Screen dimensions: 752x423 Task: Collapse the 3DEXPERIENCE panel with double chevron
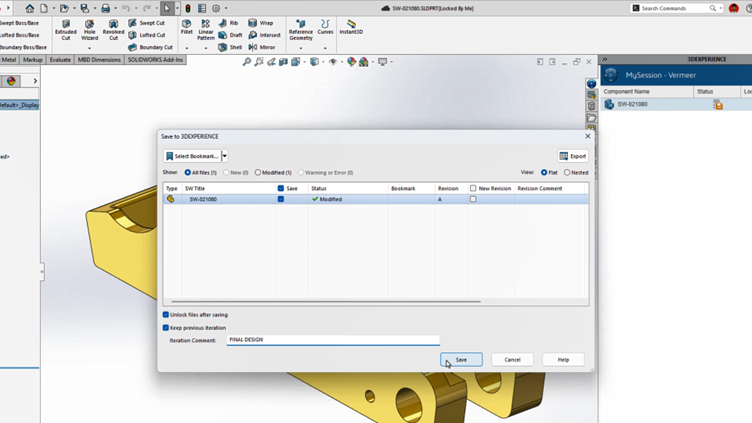click(x=605, y=59)
